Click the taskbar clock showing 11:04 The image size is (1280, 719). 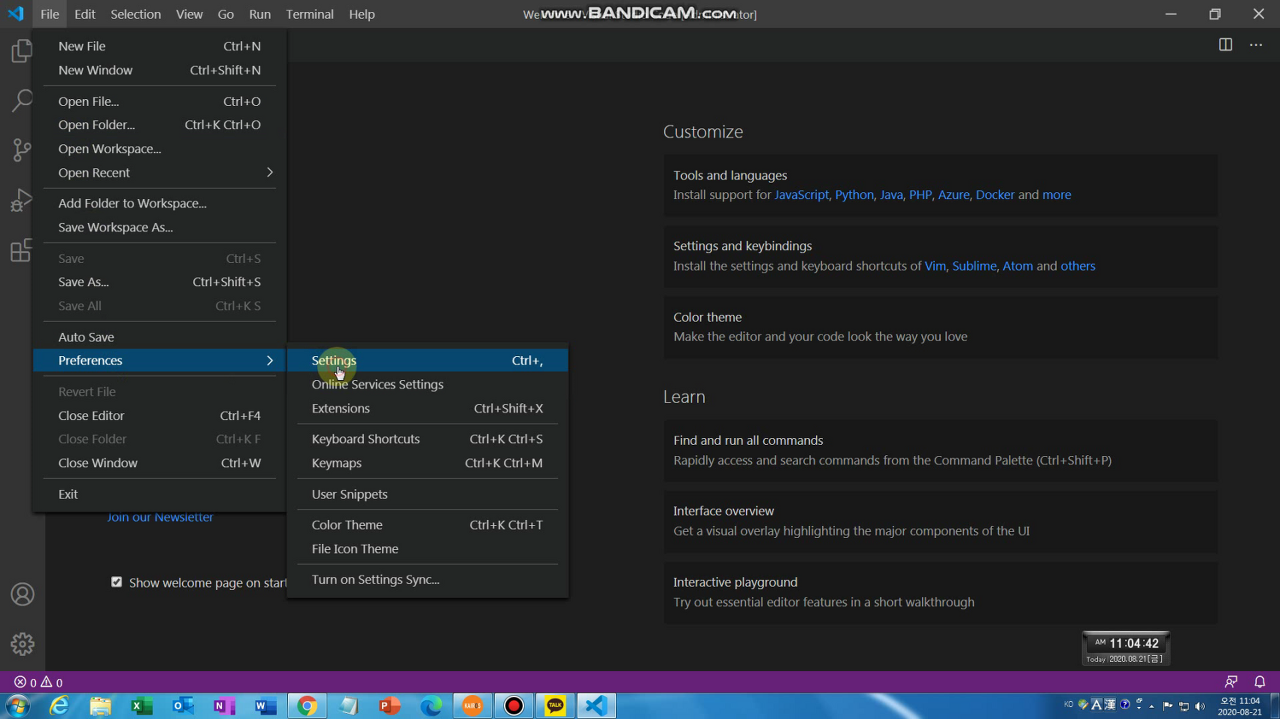1240,706
